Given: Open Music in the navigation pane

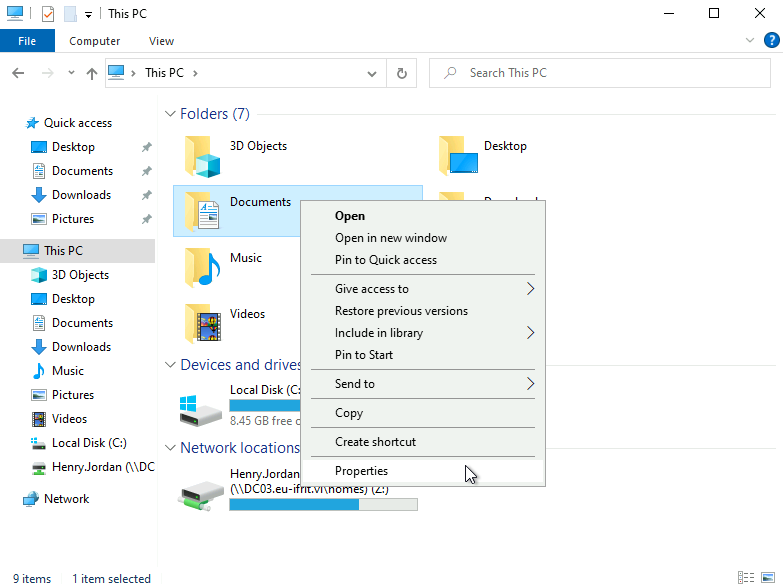Looking at the screenshot, I should click(77, 370).
